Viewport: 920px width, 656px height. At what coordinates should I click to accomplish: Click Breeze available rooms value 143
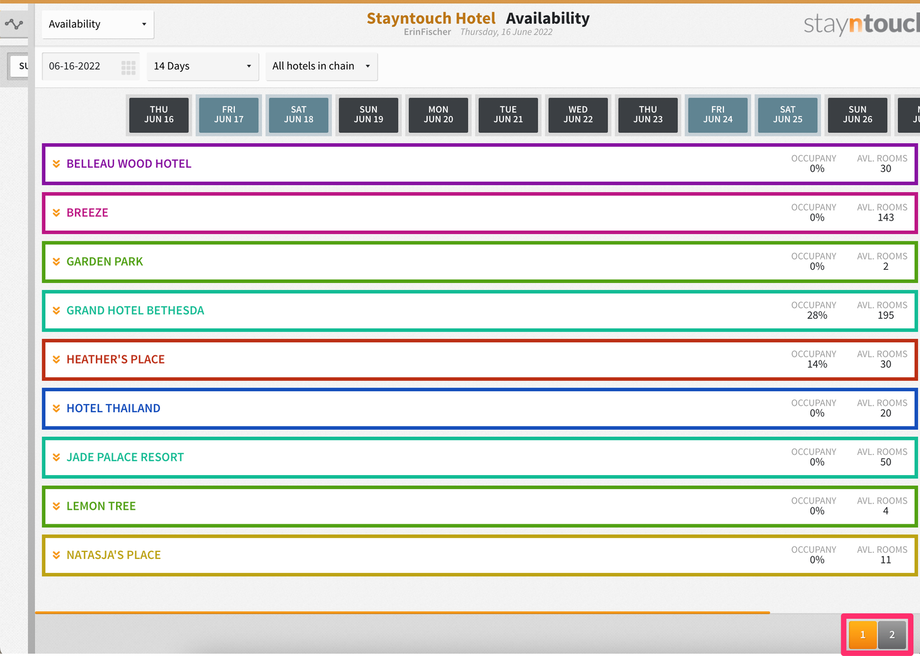885,218
